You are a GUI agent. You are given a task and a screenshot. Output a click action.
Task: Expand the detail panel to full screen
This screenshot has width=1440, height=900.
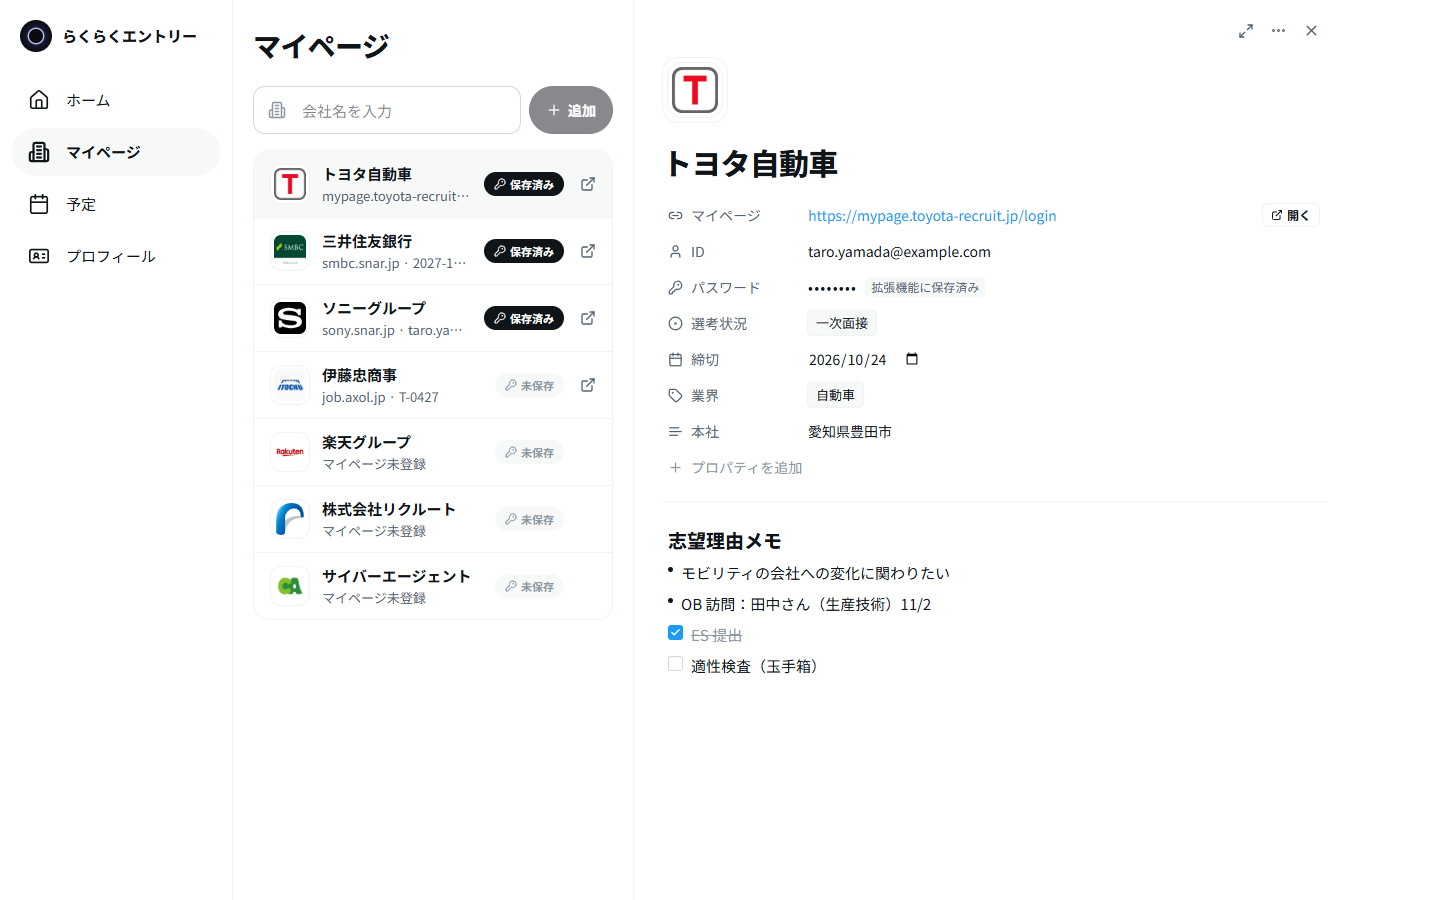coord(1246,31)
